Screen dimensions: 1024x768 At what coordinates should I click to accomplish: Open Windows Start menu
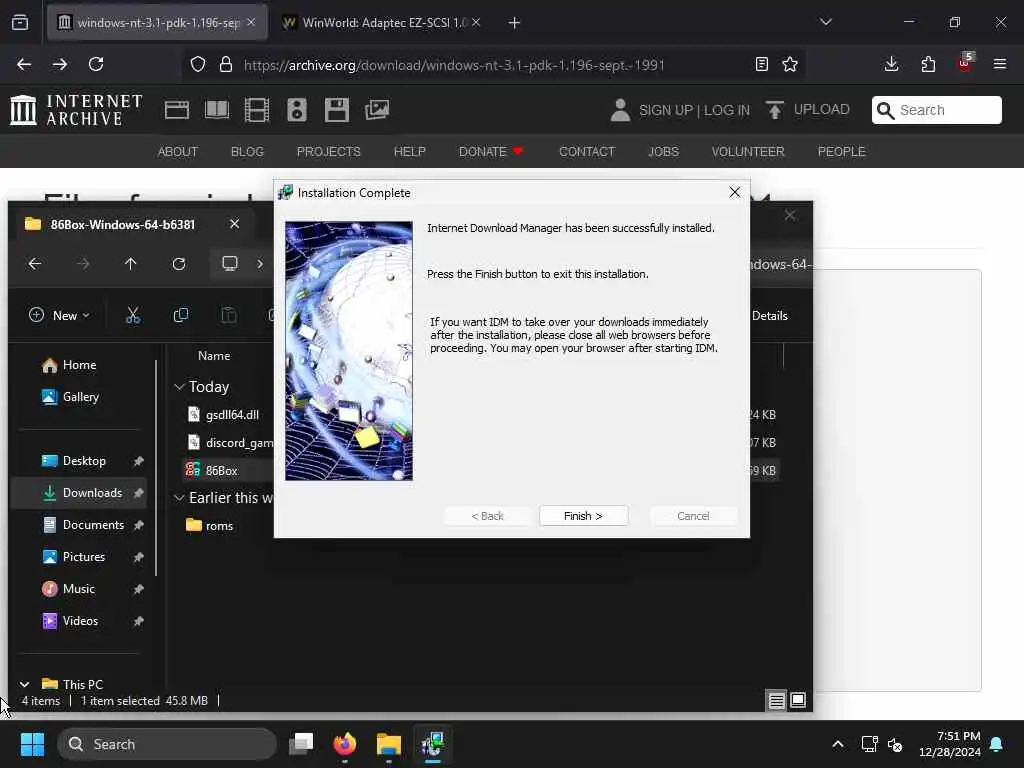[32, 744]
